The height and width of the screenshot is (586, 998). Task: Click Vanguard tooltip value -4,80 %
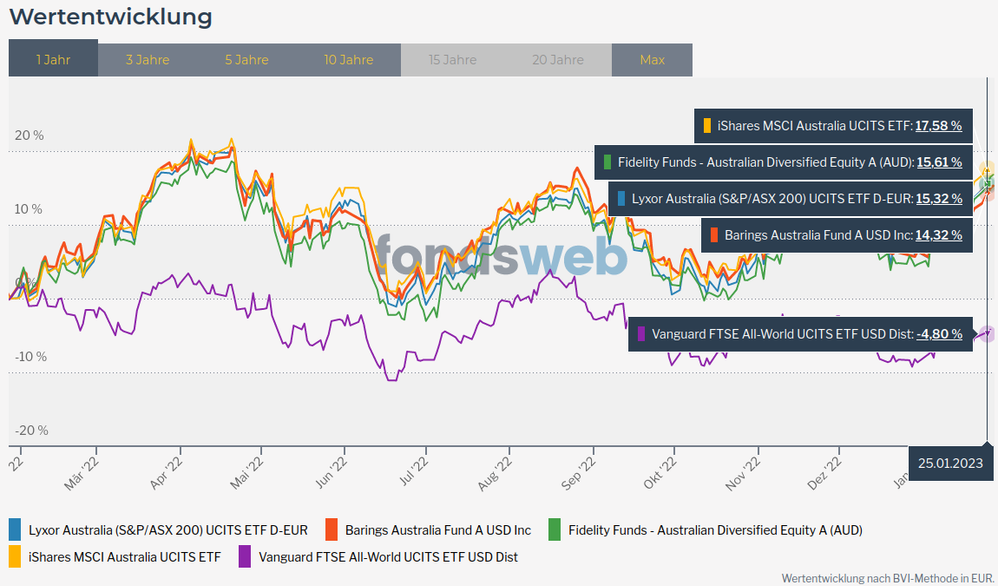click(x=938, y=334)
